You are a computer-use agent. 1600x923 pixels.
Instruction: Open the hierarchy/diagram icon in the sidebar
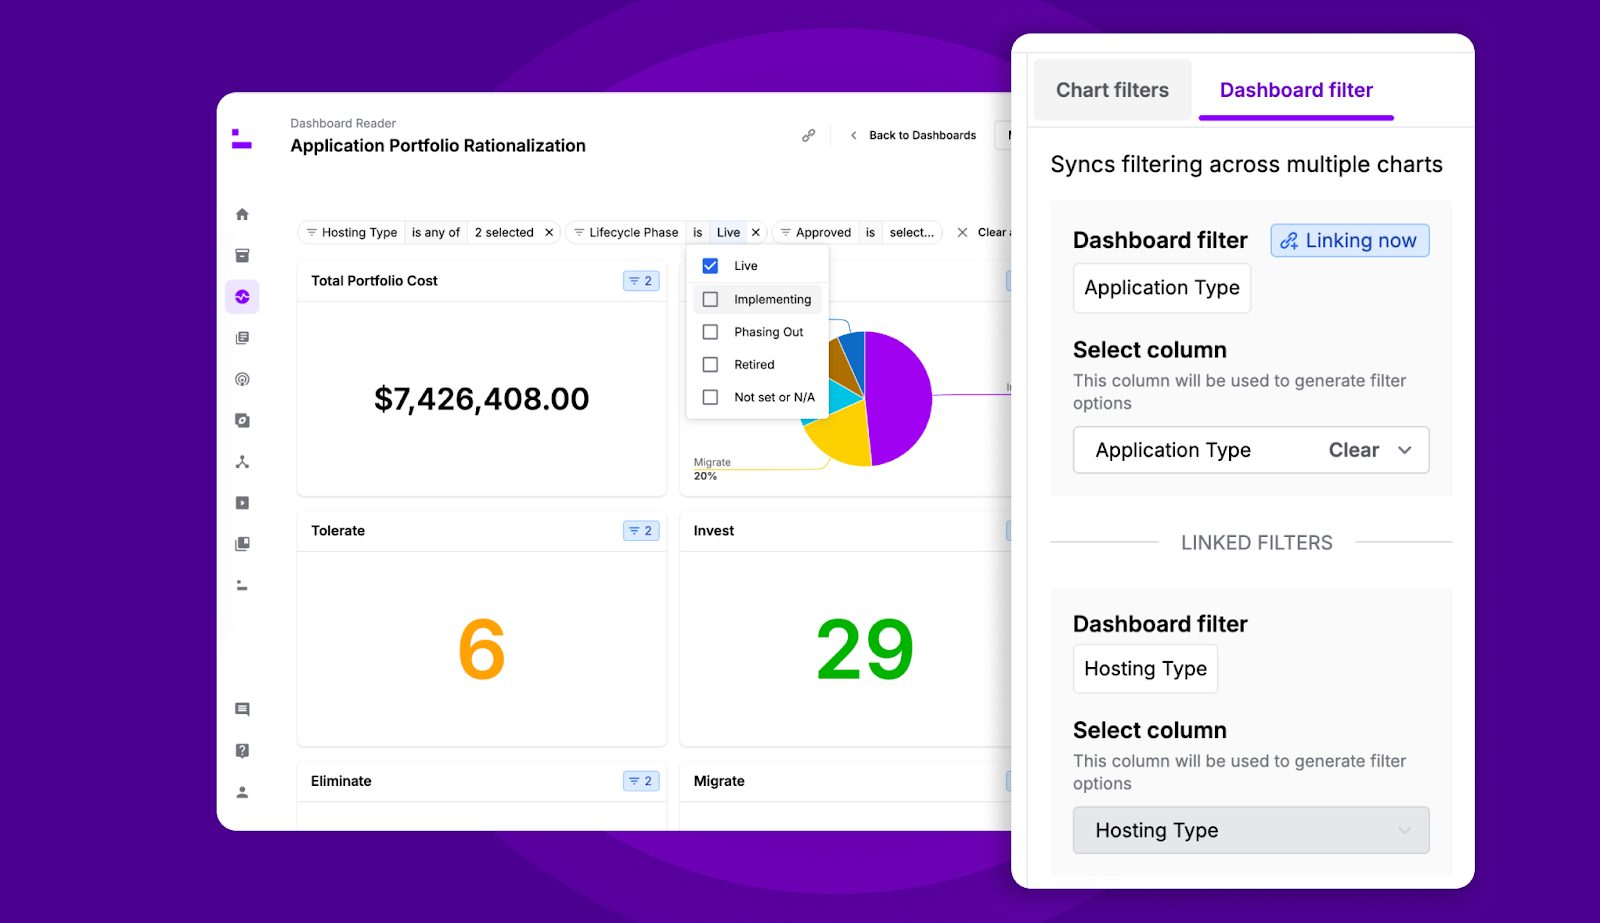tap(241, 461)
